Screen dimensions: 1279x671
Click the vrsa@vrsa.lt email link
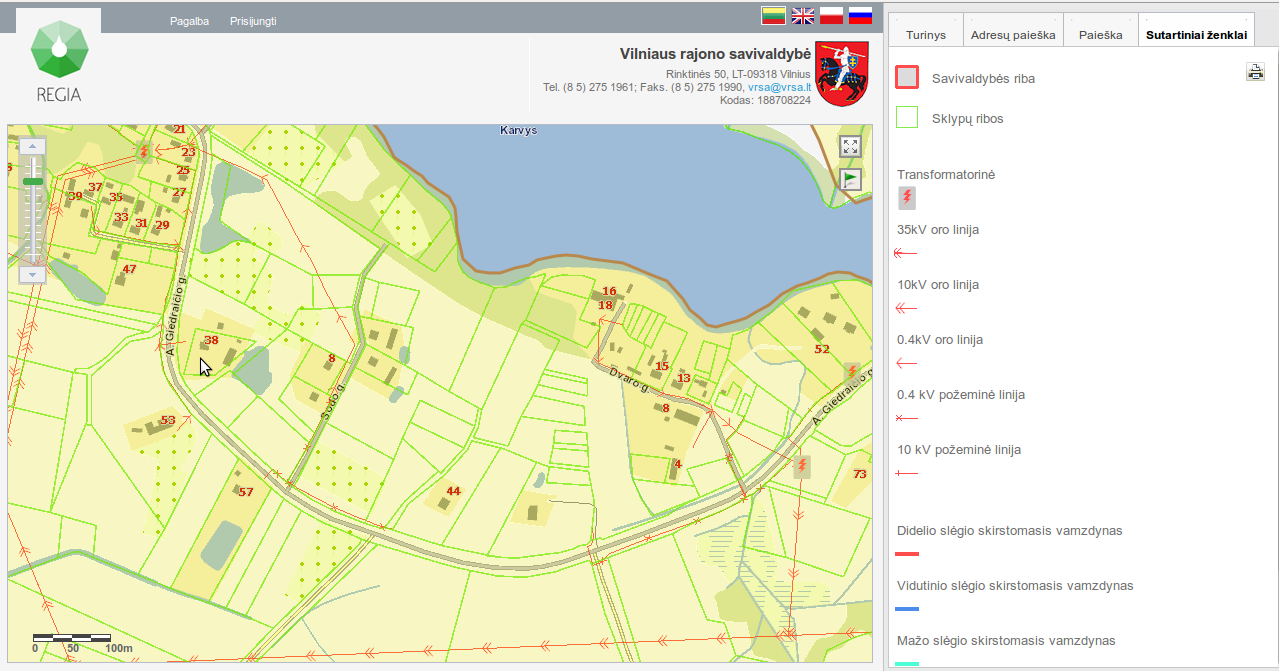(779, 87)
